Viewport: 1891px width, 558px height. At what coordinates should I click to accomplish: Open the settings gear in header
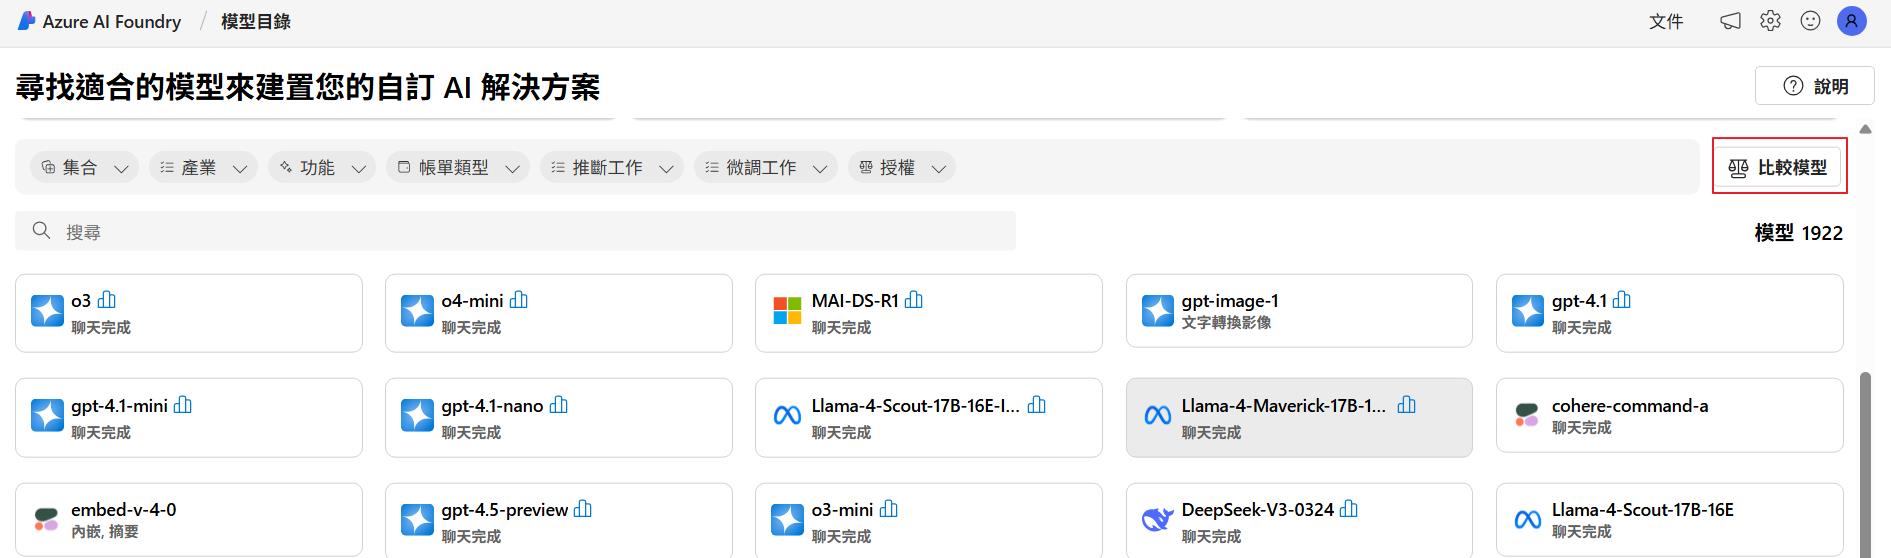click(1770, 21)
